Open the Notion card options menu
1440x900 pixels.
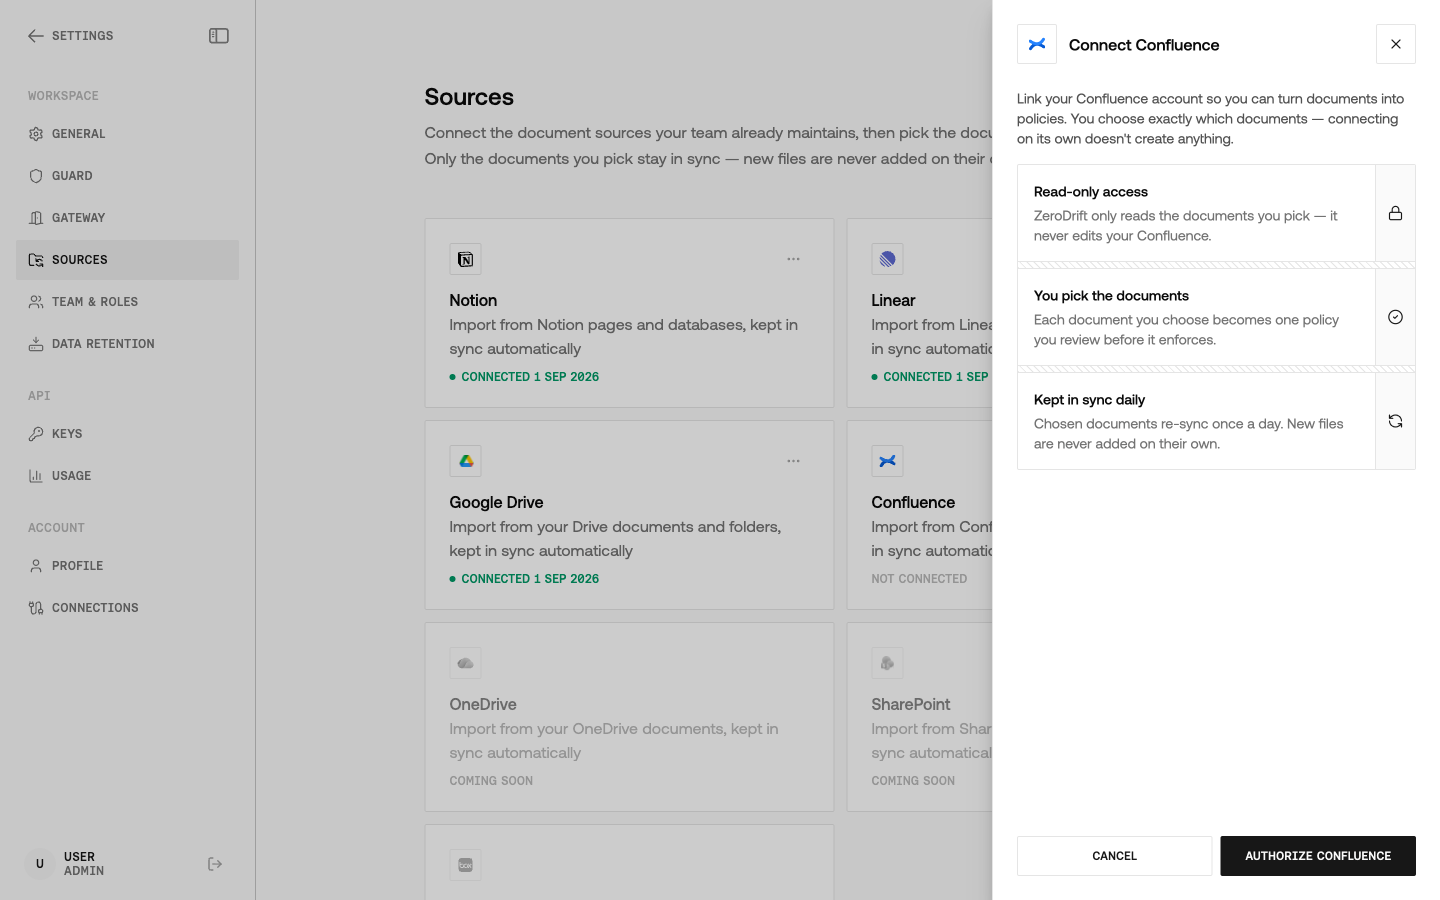point(793,259)
